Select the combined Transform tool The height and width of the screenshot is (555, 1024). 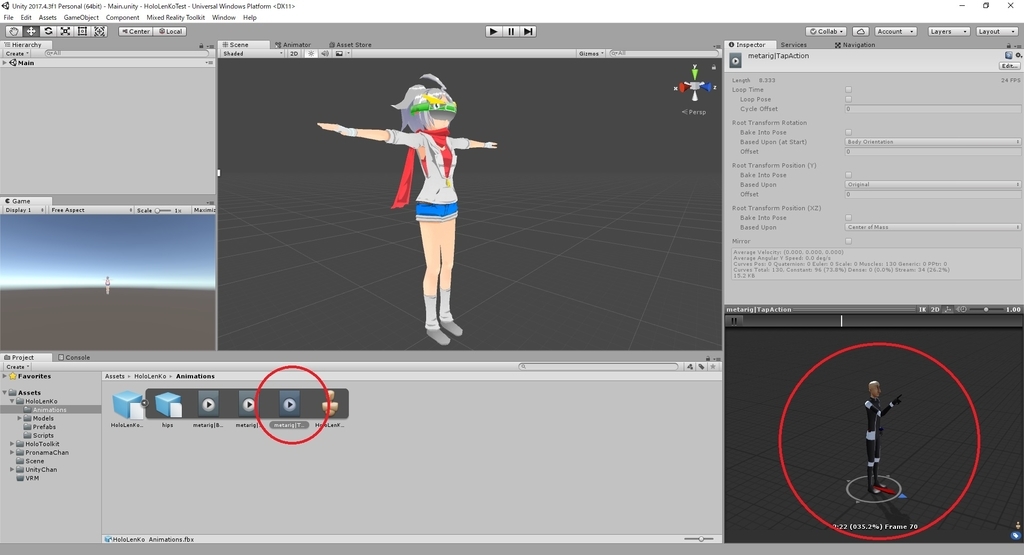point(99,31)
